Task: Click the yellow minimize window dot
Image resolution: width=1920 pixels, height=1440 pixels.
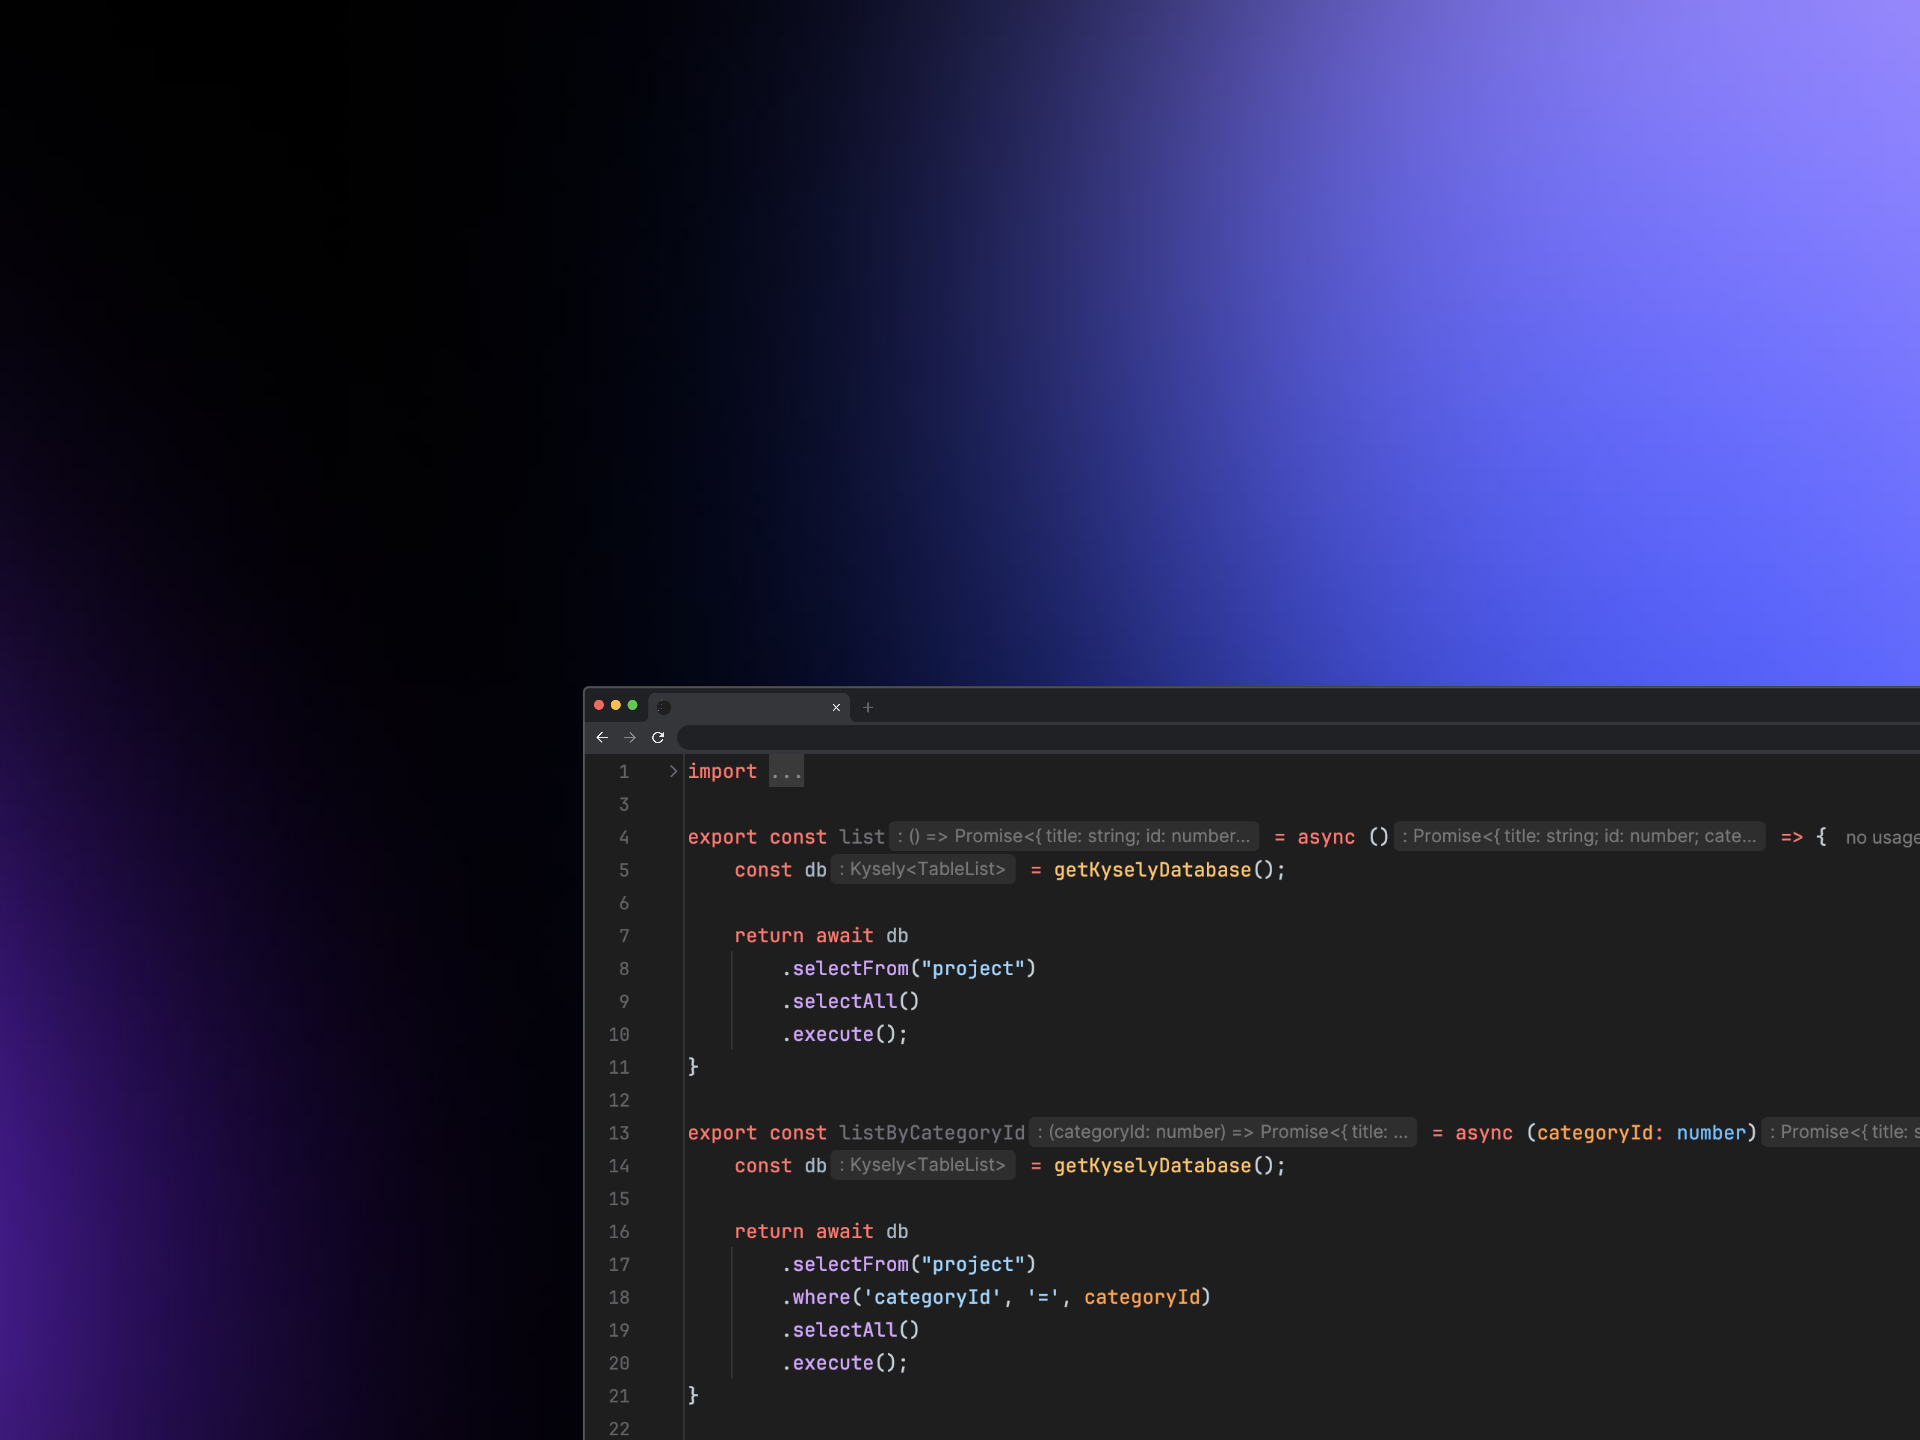Action: coord(616,705)
